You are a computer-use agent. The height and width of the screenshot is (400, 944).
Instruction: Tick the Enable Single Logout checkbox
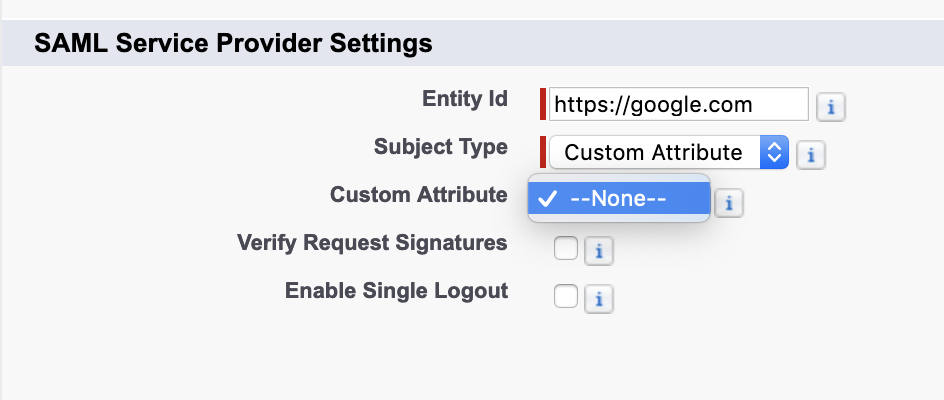(x=566, y=295)
